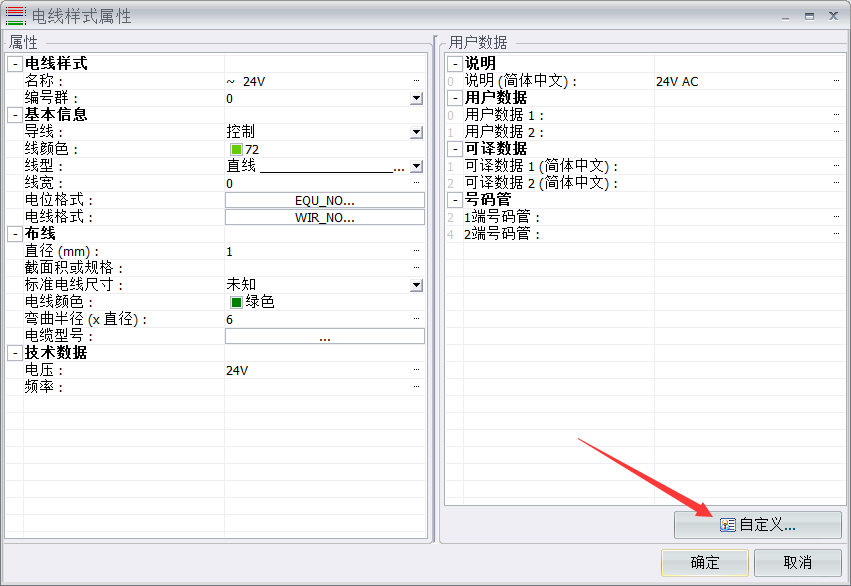Click the ellipsis icon in 电压 row
This screenshot has height=586, width=851.
click(417, 370)
